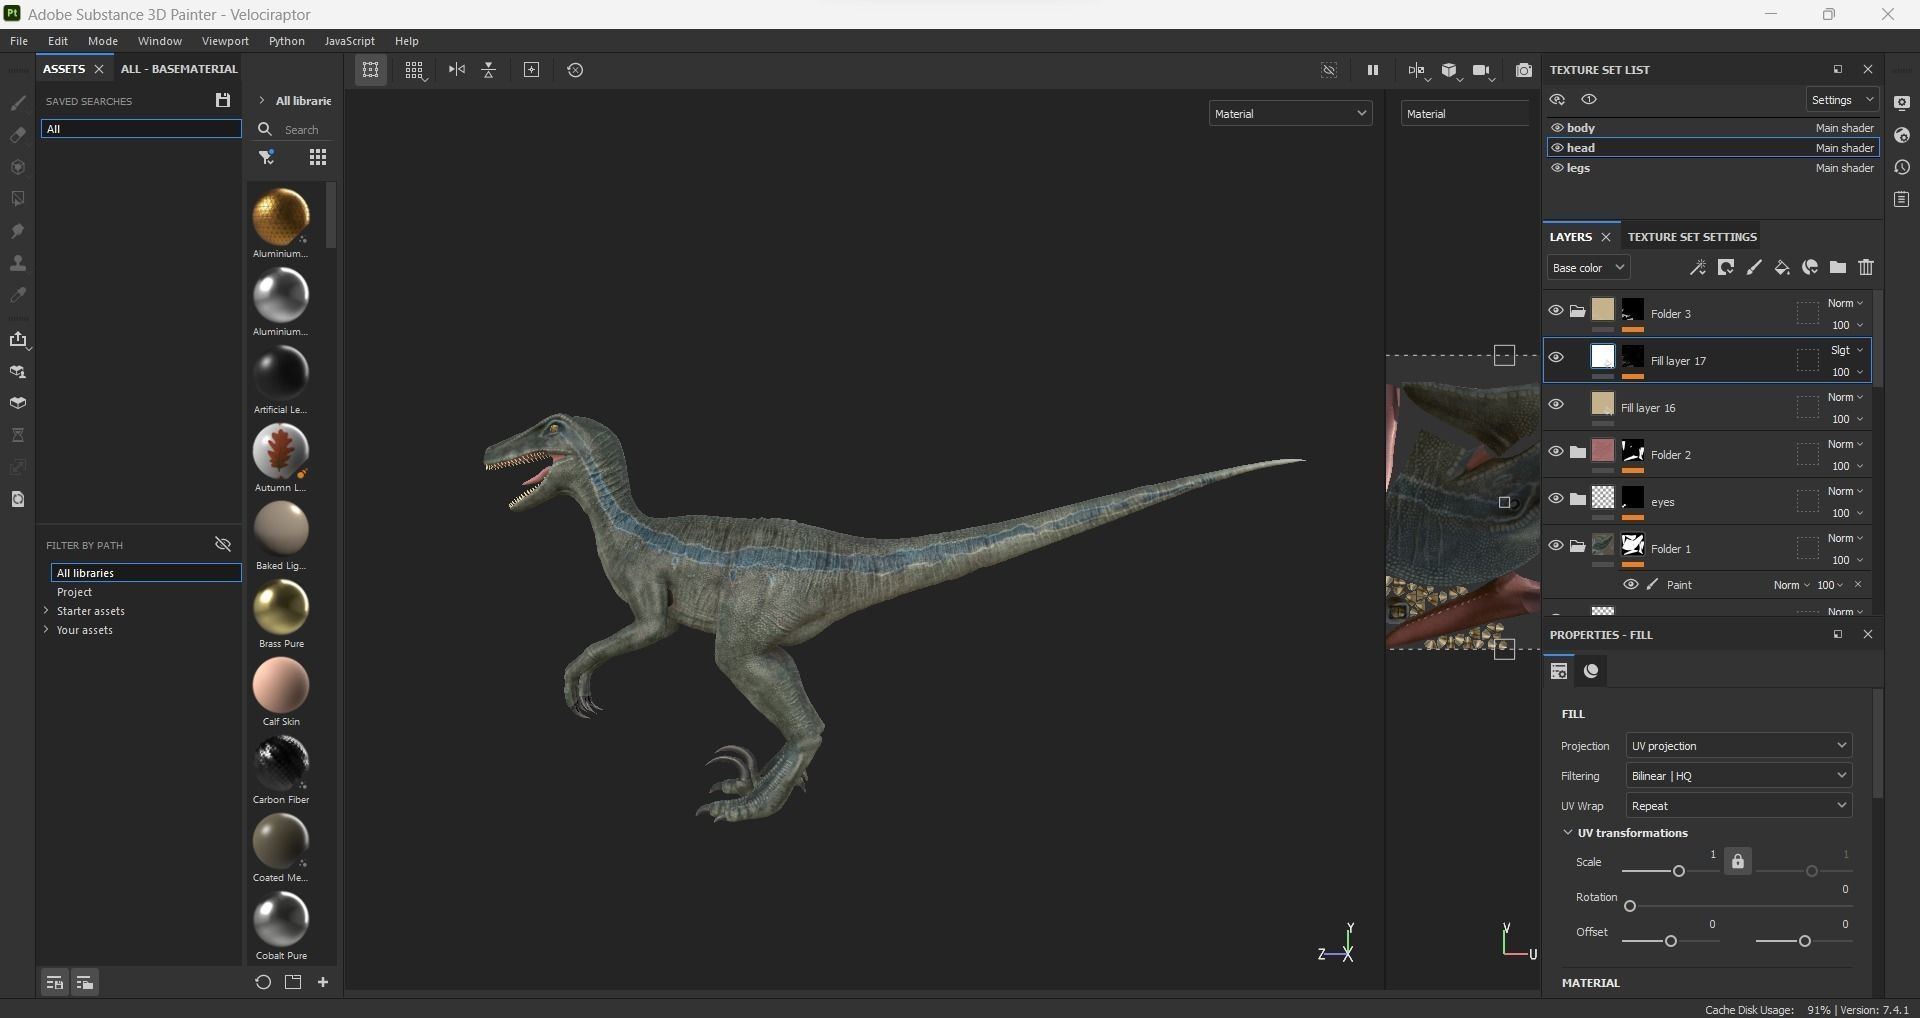Delete selected layer with trash icon
Image resolution: width=1920 pixels, height=1018 pixels.
(x=1866, y=267)
